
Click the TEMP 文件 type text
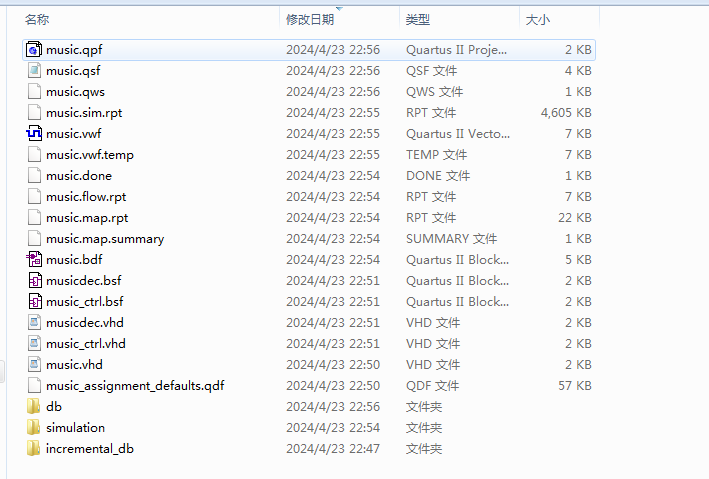pos(436,155)
